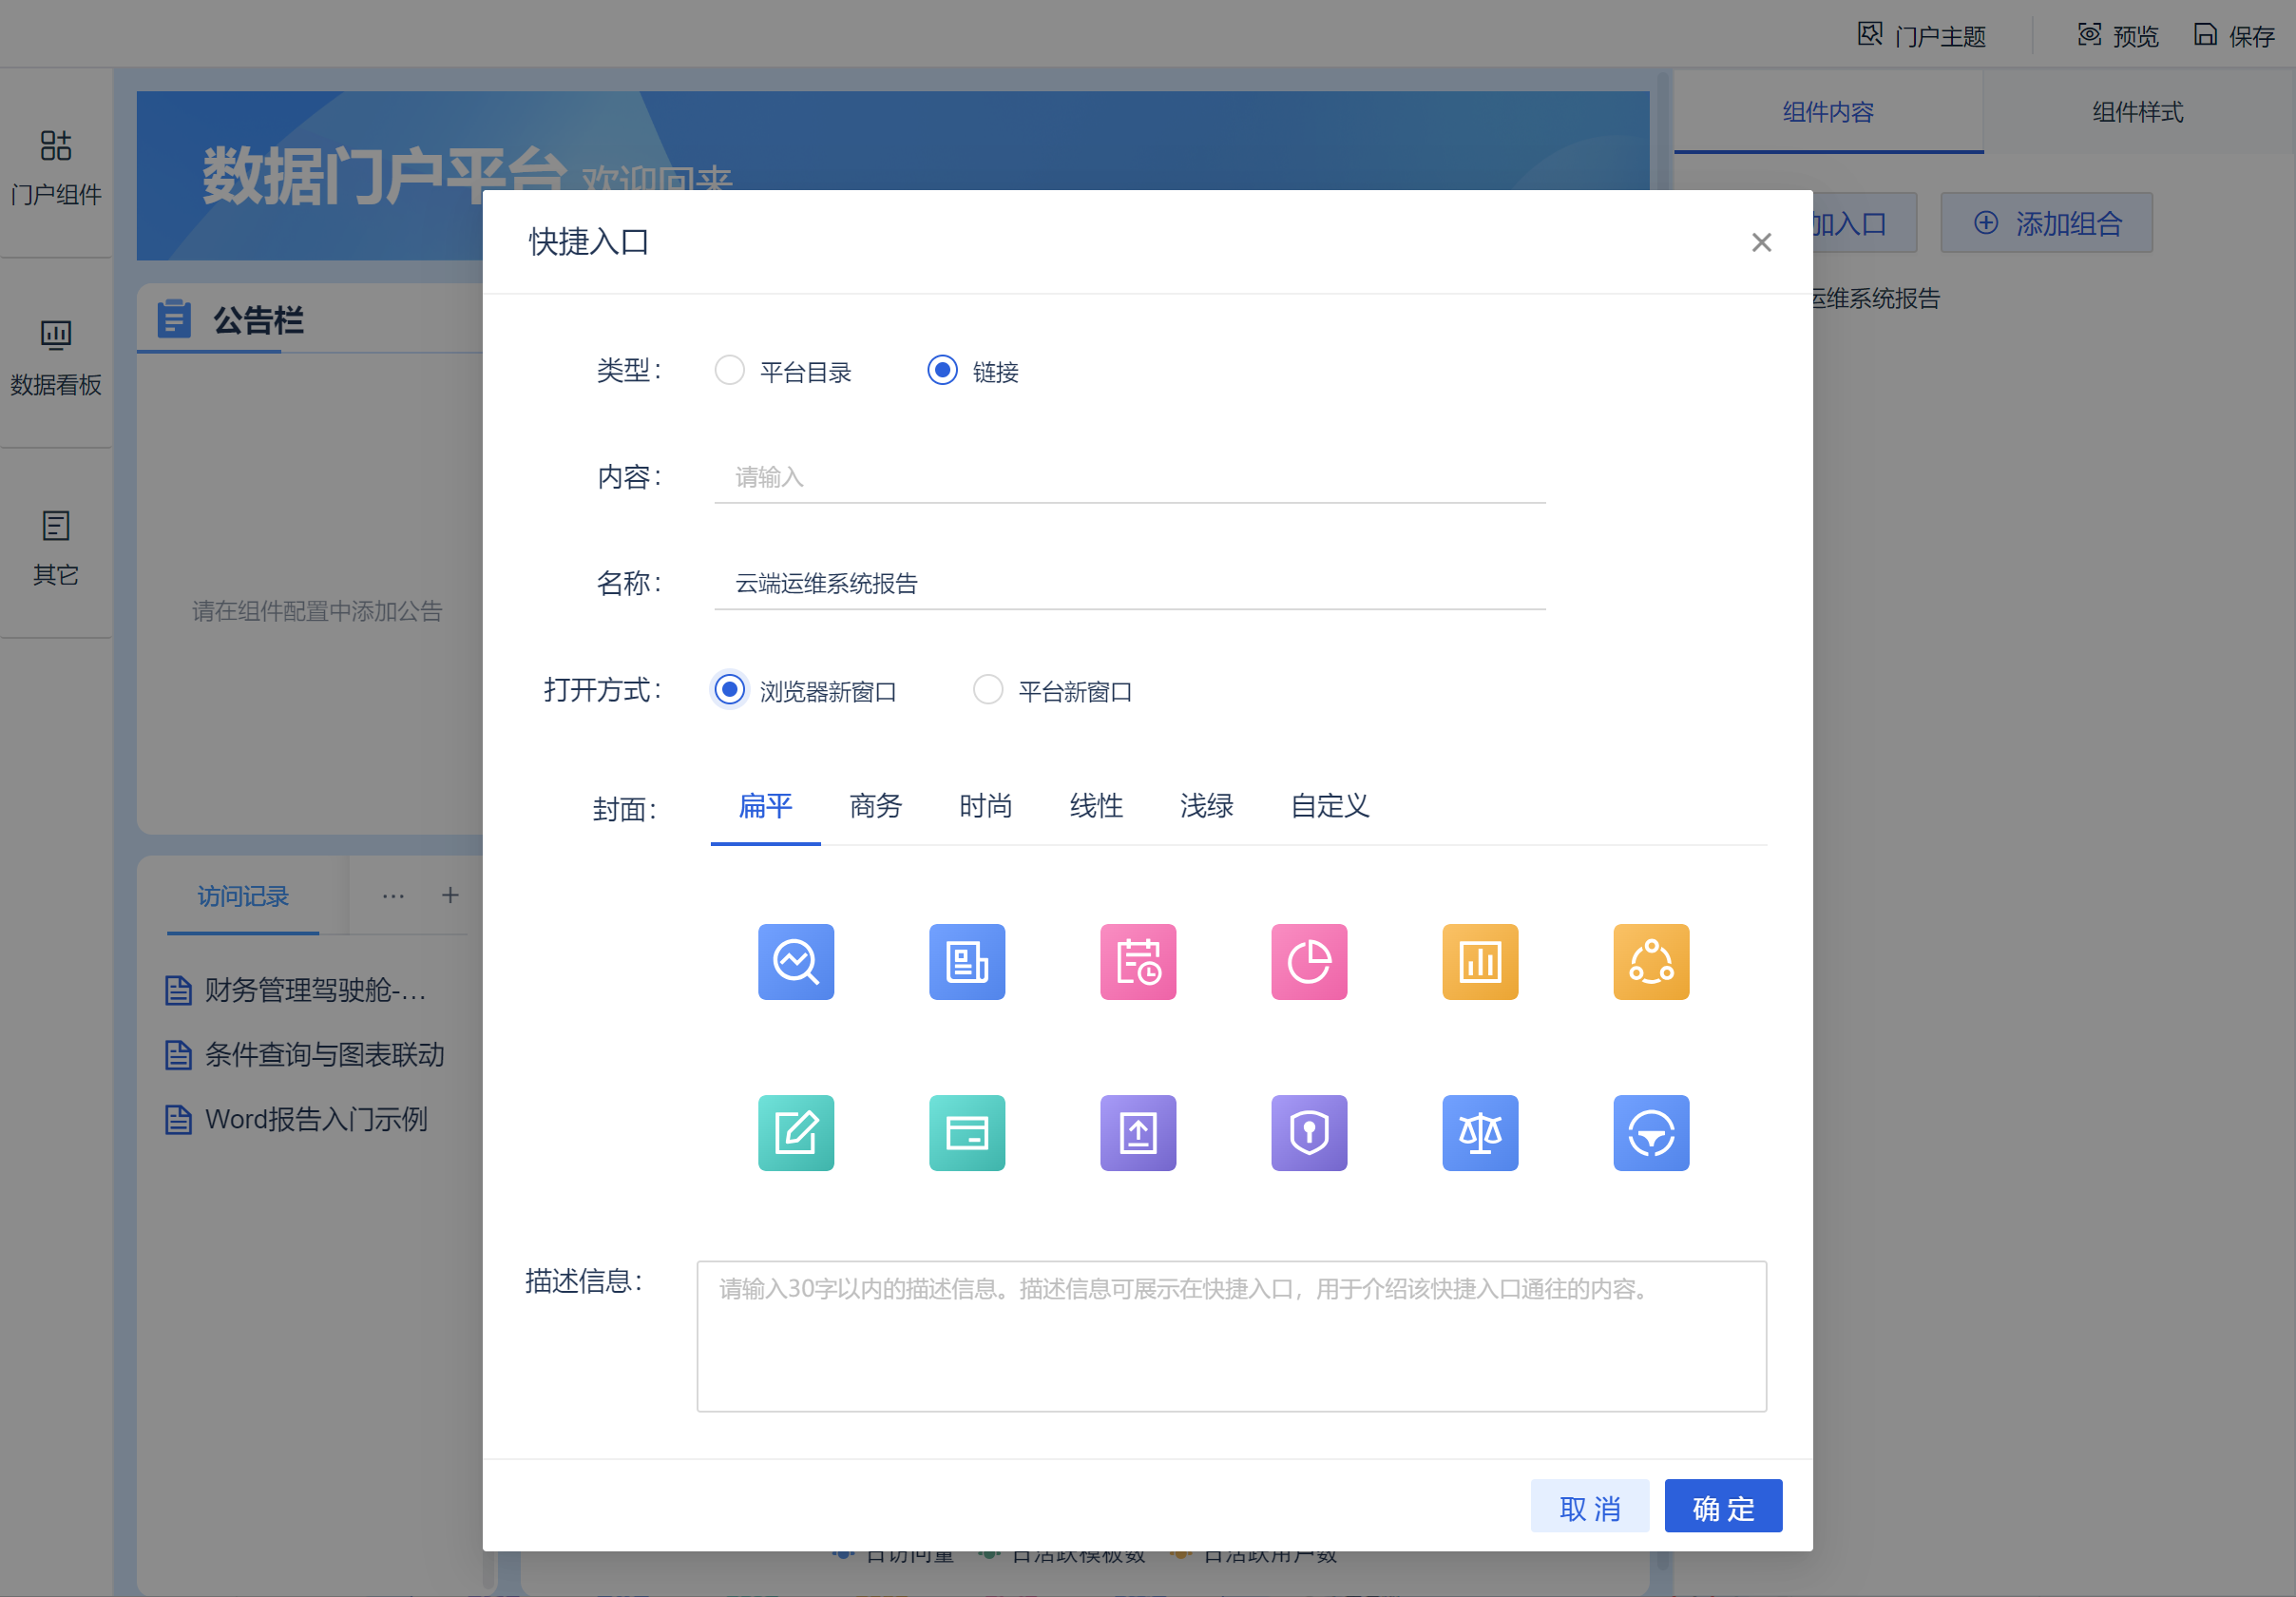The image size is (2296, 1597).
Task: Open the 自定义 cover tab
Action: [x=1328, y=806]
